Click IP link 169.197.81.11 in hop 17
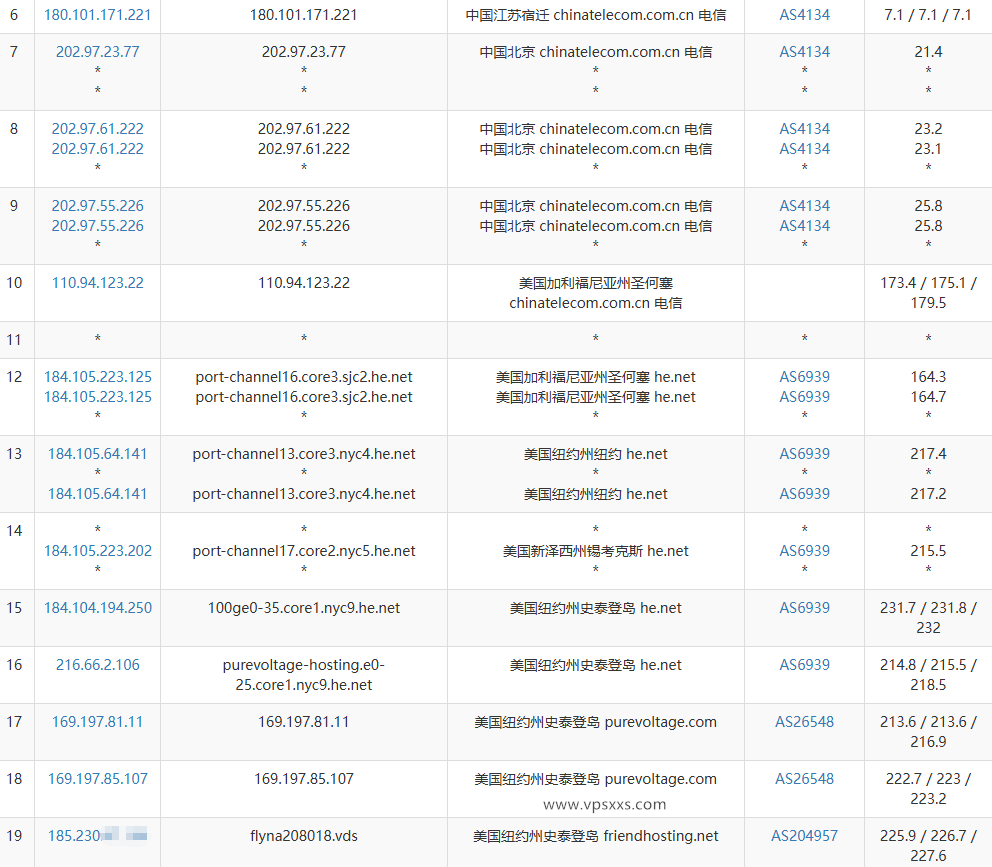 point(97,722)
